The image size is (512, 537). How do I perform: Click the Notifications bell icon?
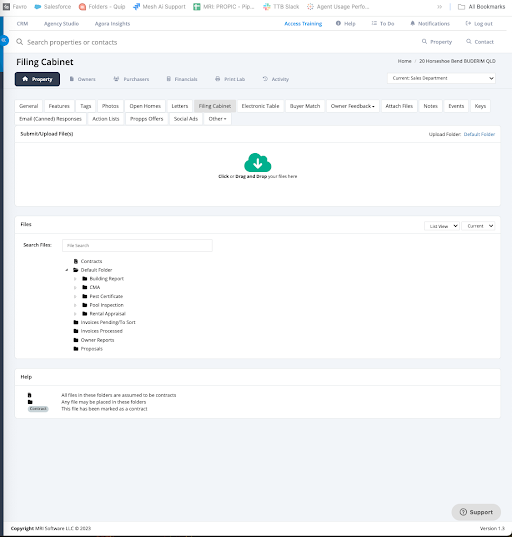pos(412,23)
